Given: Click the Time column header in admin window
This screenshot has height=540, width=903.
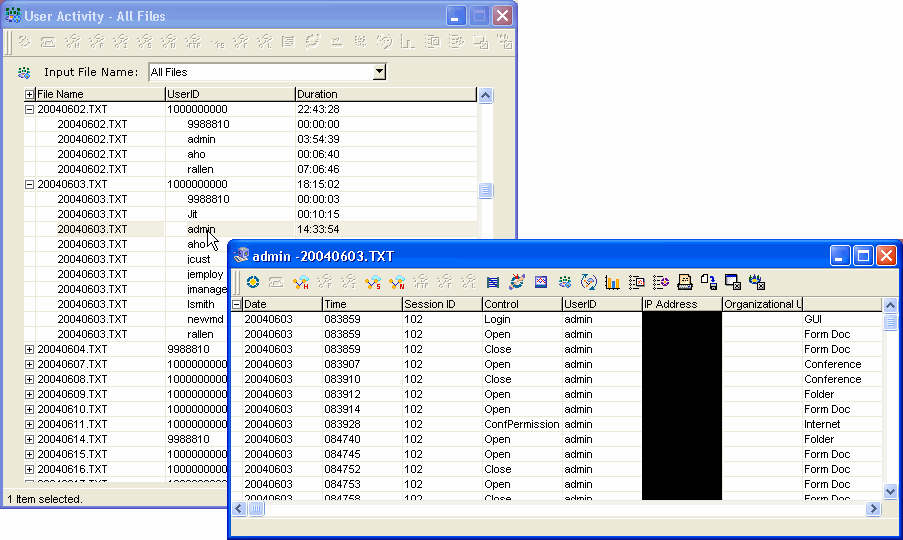Looking at the screenshot, I should [x=362, y=305].
